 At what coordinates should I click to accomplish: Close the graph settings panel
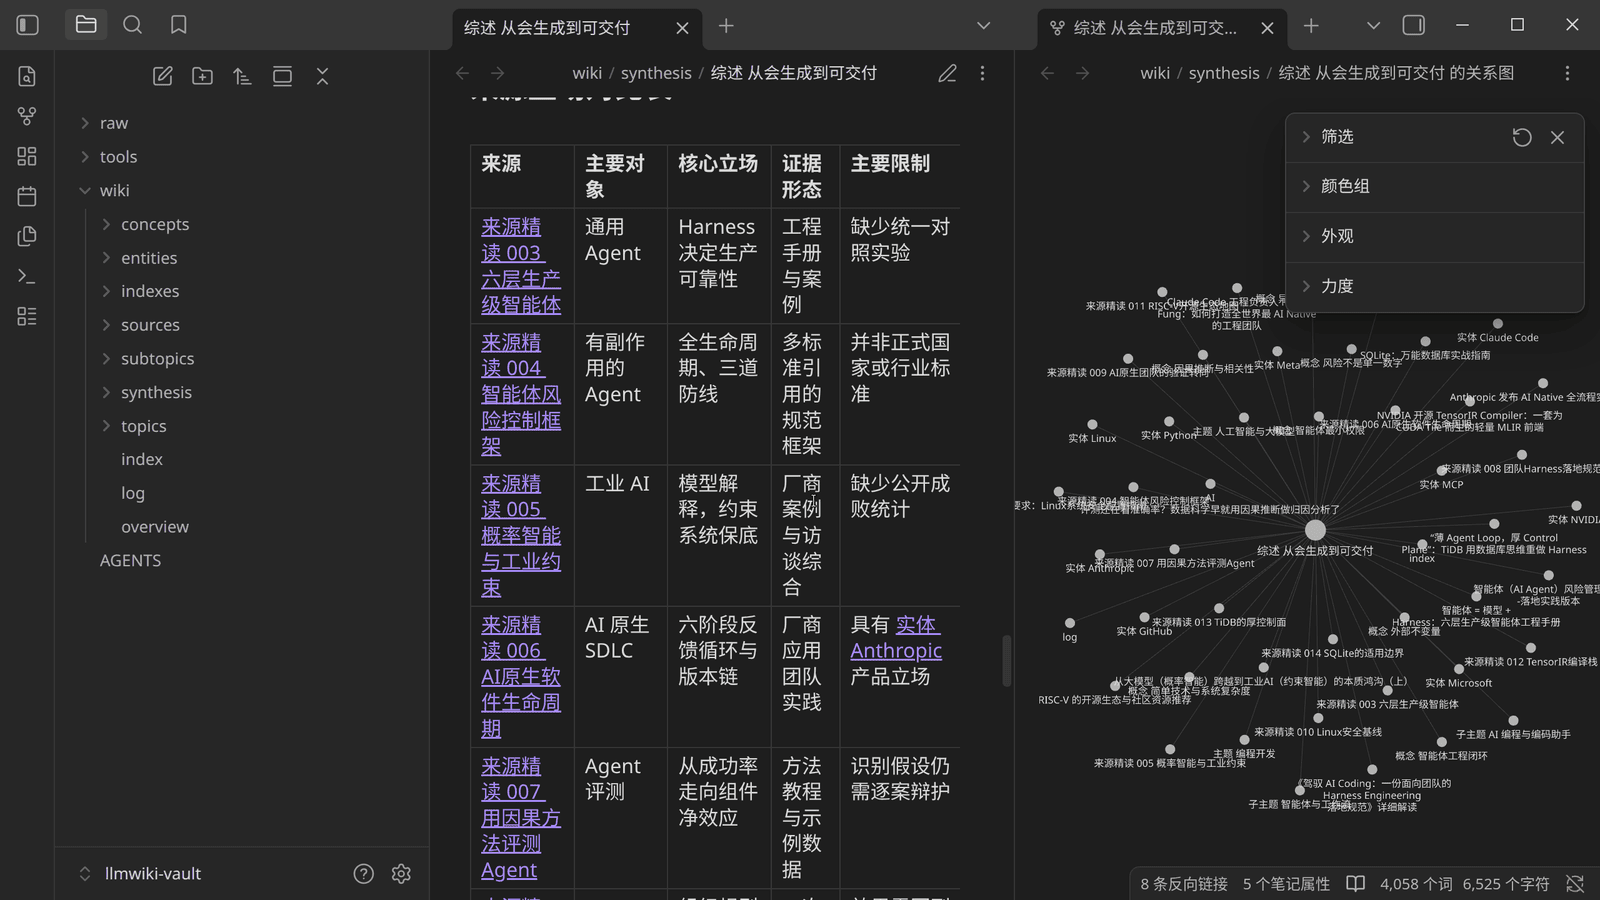point(1557,137)
